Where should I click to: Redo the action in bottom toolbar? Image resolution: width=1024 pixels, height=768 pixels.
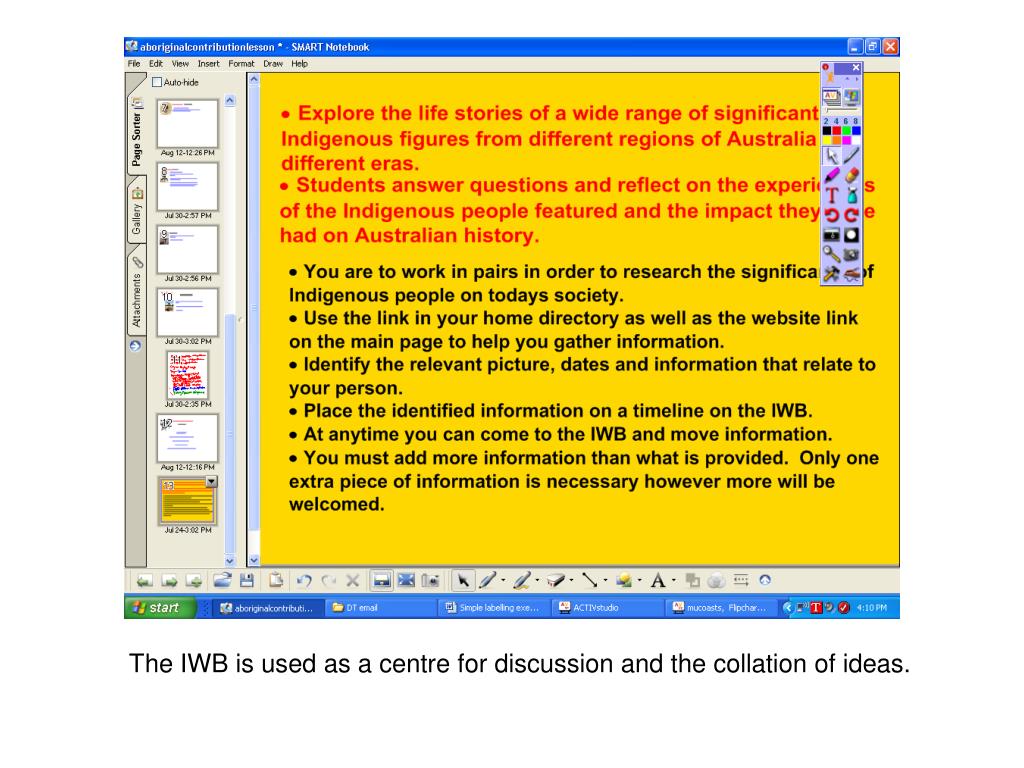pos(328,580)
